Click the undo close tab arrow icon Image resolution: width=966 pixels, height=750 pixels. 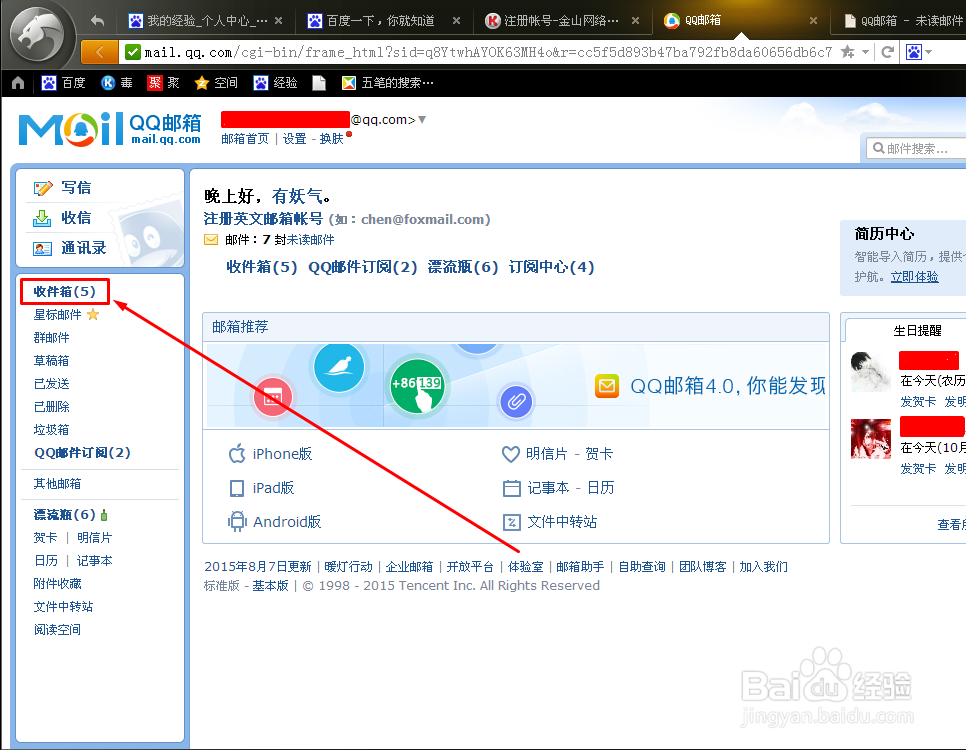coord(97,21)
